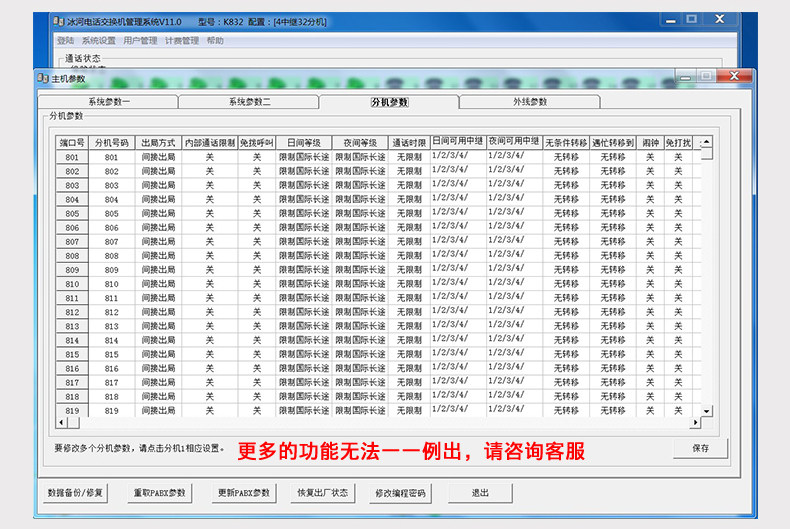Click the 恢复出厂状态 button

[x=322, y=493]
